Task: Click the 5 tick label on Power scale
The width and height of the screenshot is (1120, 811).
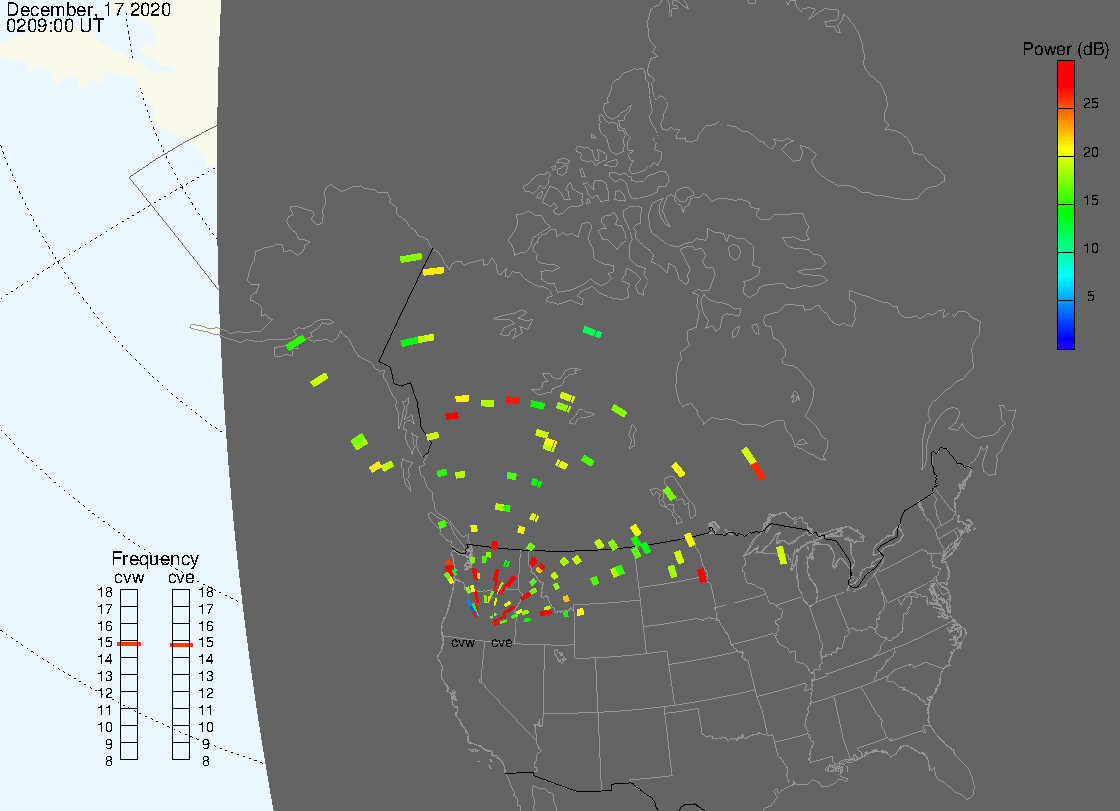Action: (x=1090, y=297)
